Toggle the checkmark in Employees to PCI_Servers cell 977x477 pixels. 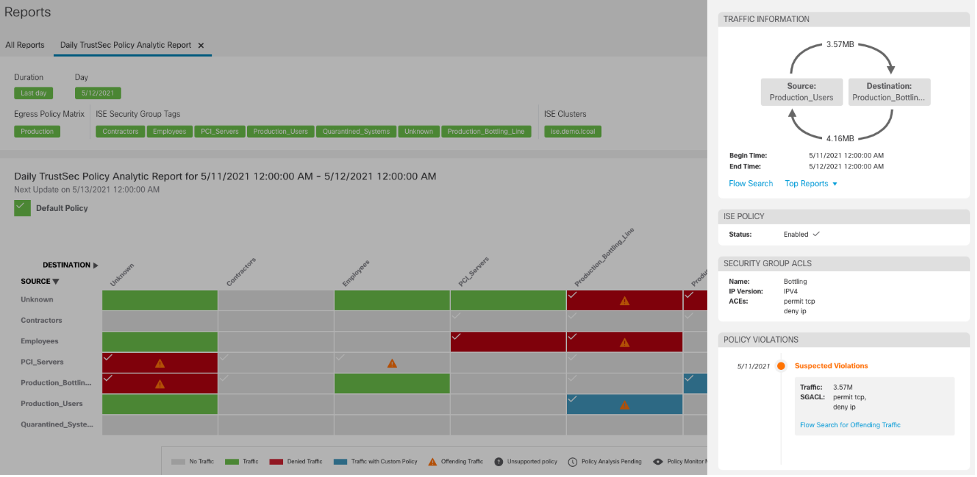(x=457, y=336)
